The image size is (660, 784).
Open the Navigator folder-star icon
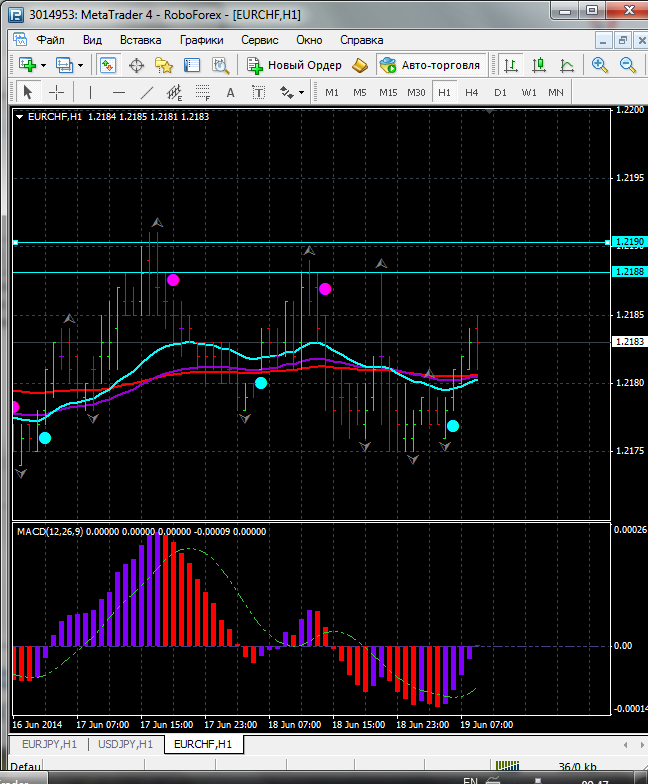coord(164,65)
